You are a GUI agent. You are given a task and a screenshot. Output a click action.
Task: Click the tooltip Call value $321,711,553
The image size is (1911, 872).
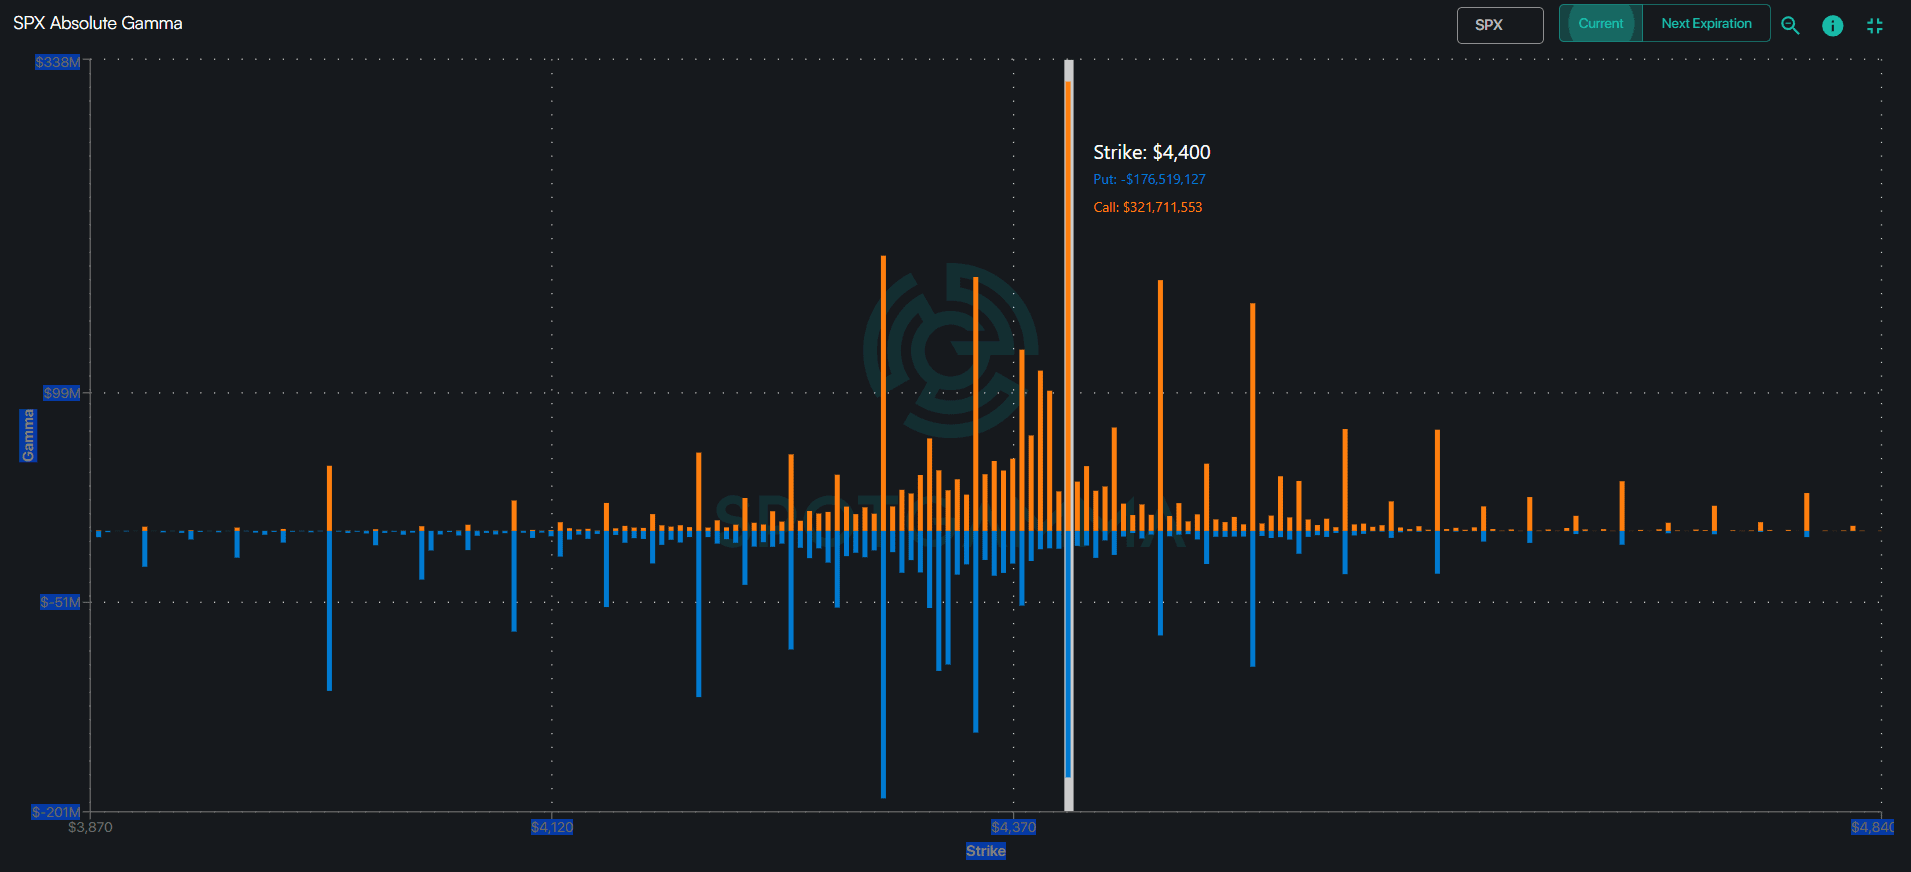tap(1148, 207)
